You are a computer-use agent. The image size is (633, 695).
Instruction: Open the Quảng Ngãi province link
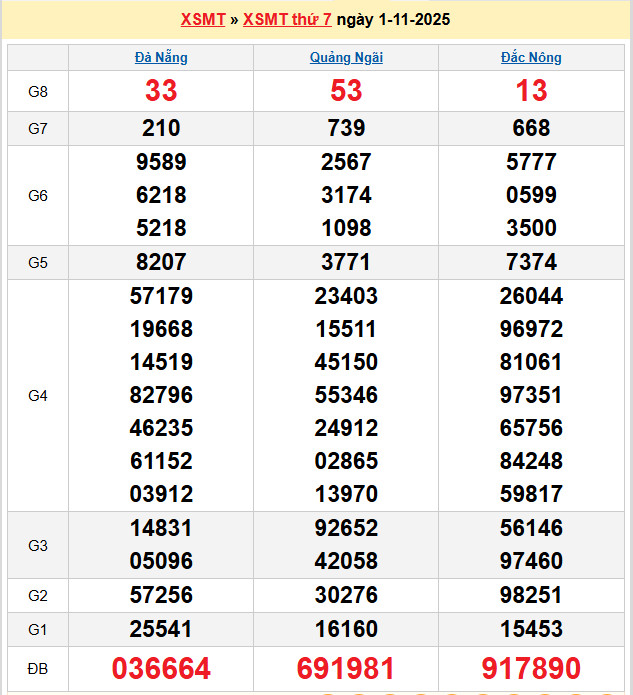coord(346,58)
